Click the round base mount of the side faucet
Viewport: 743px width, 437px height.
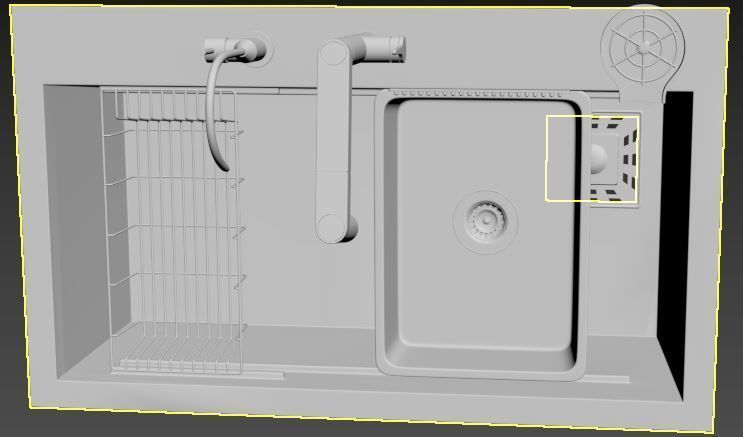click(x=258, y=49)
